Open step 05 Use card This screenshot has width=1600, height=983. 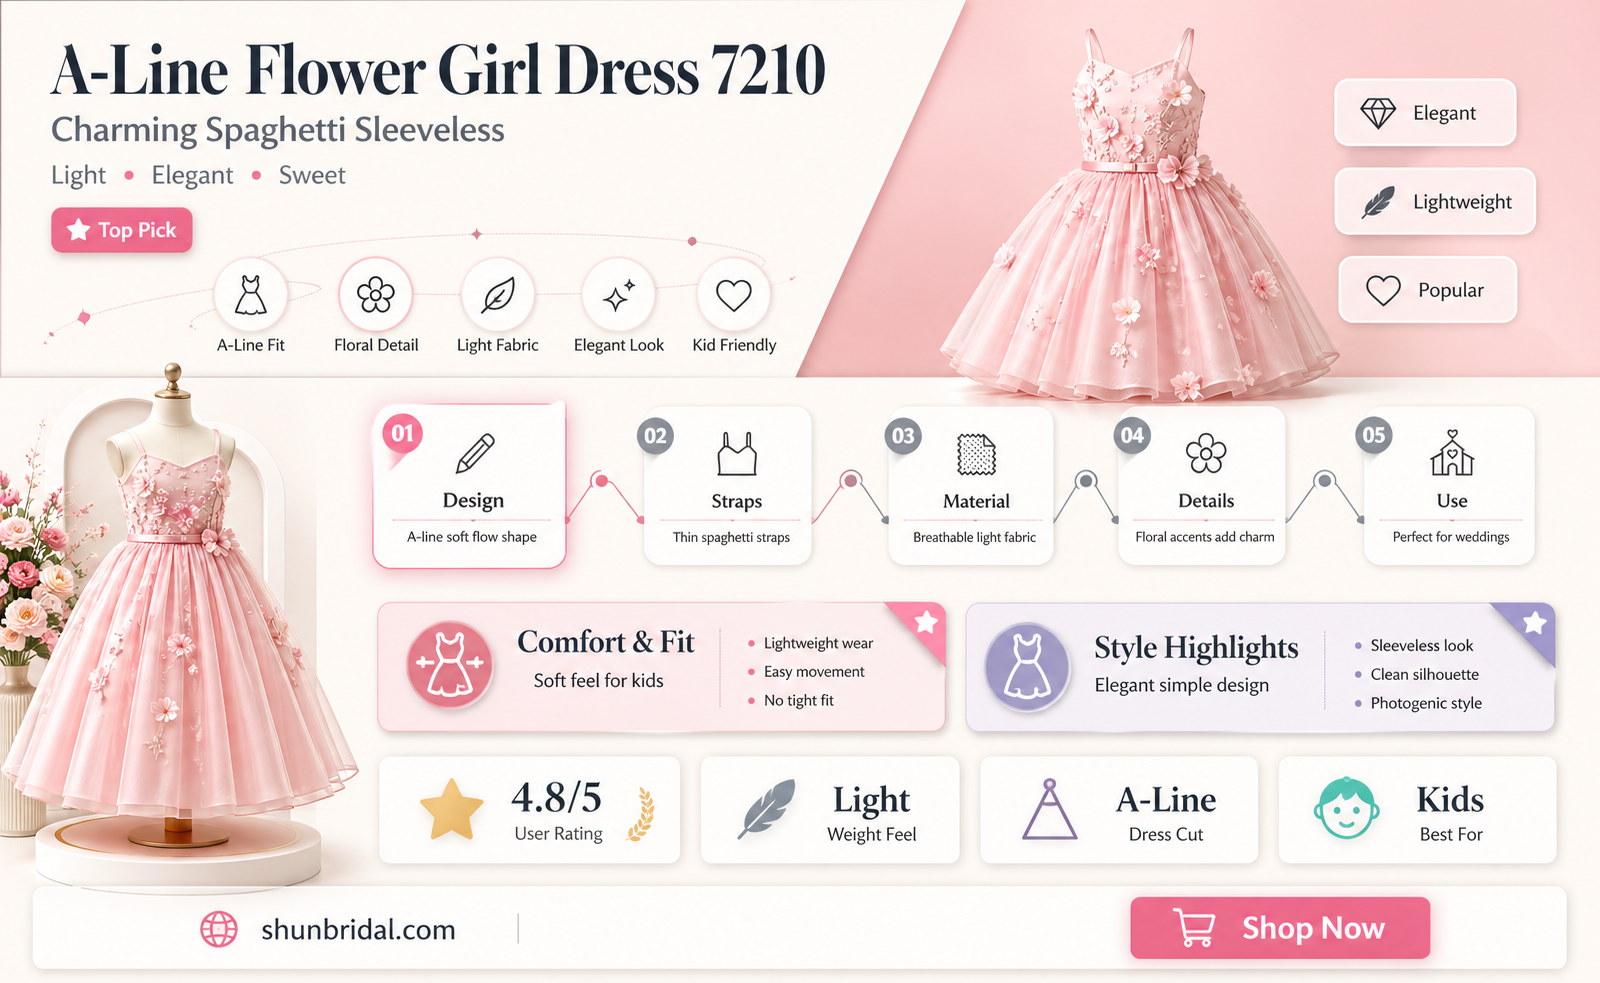click(x=1449, y=486)
